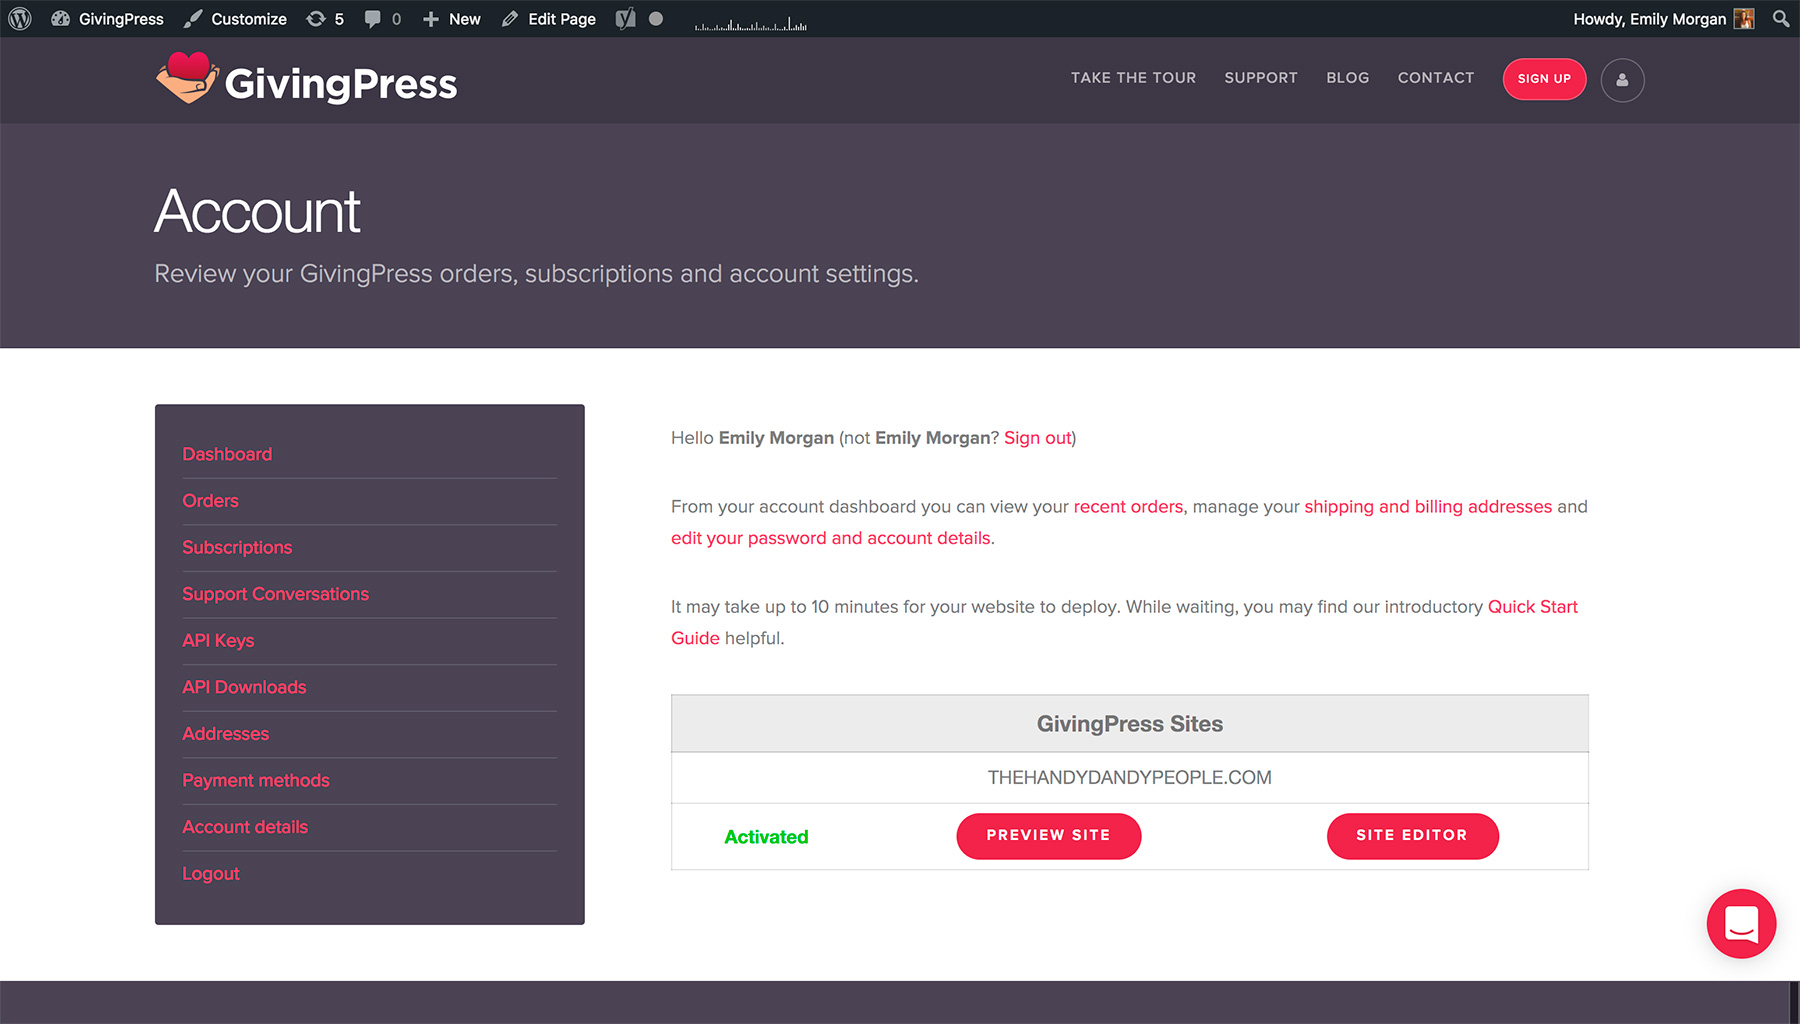Open the Support nav link
The height and width of the screenshot is (1024, 1800).
[x=1261, y=78]
